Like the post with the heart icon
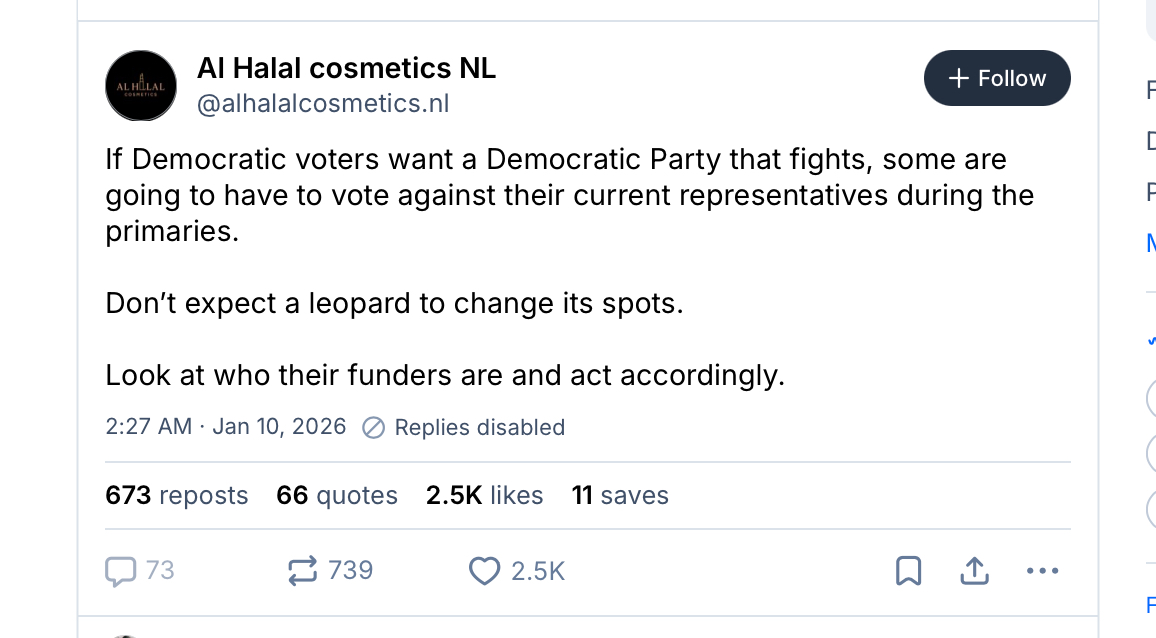This screenshot has height=638, width=1156. click(484, 571)
